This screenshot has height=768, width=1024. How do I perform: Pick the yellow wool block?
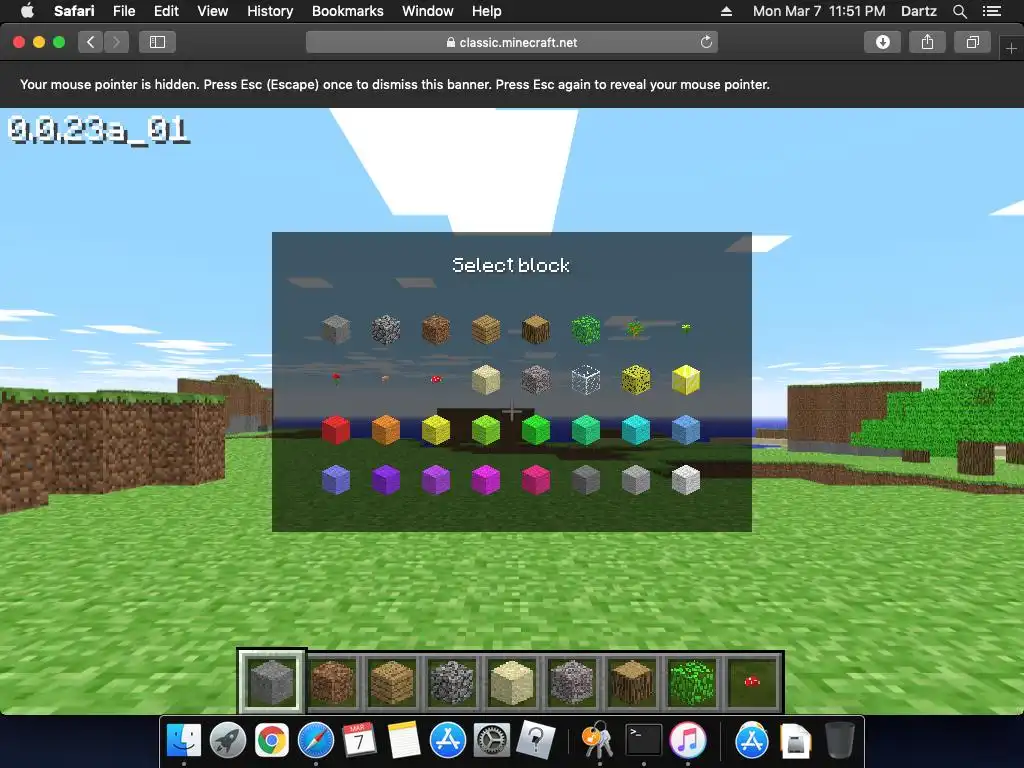(x=436, y=430)
